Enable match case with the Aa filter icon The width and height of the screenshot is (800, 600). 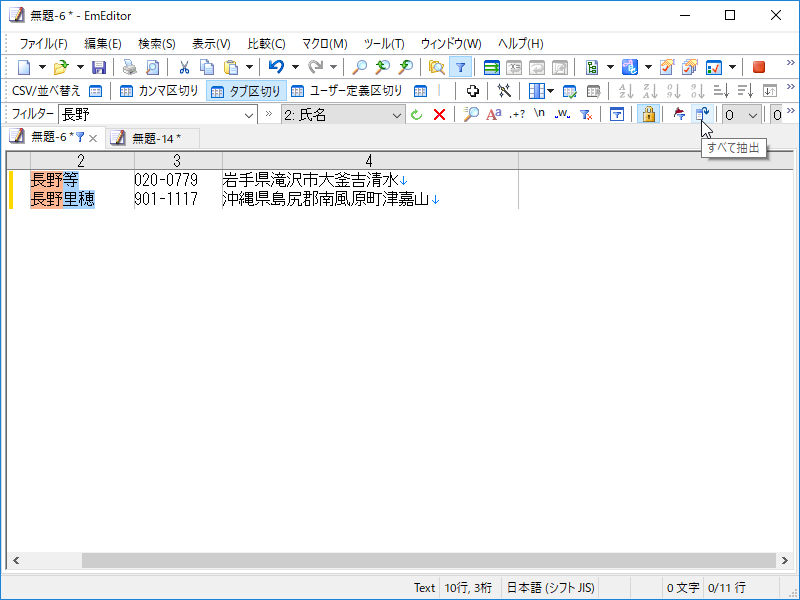(494, 113)
